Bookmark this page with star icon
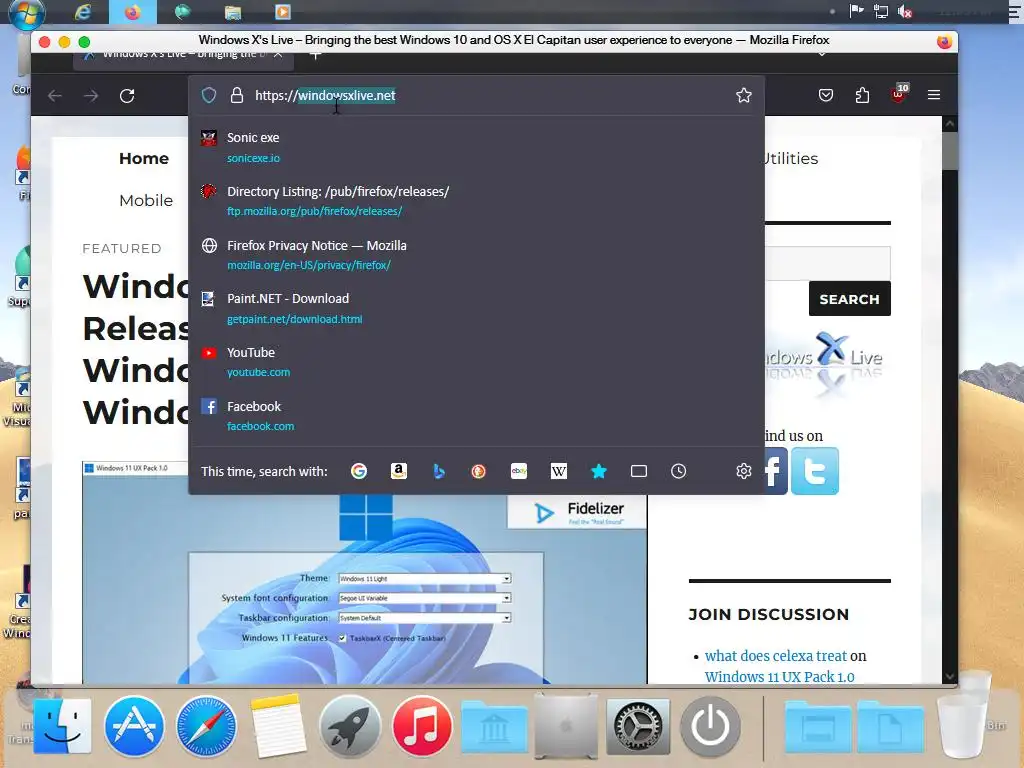Viewport: 1024px width, 768px height. click(744, 95)
